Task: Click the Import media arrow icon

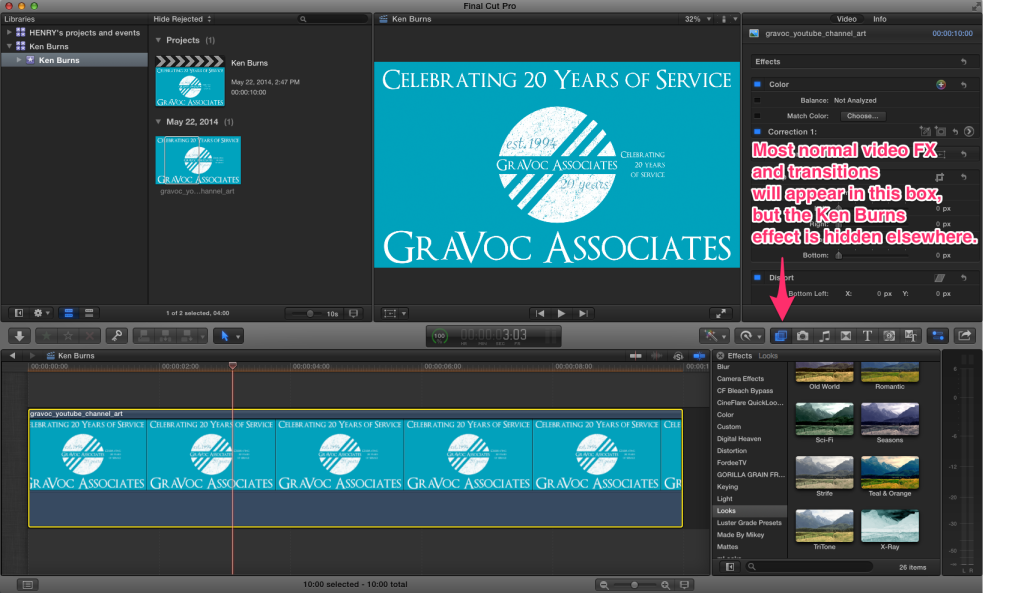Action: (x=19, y=336)
